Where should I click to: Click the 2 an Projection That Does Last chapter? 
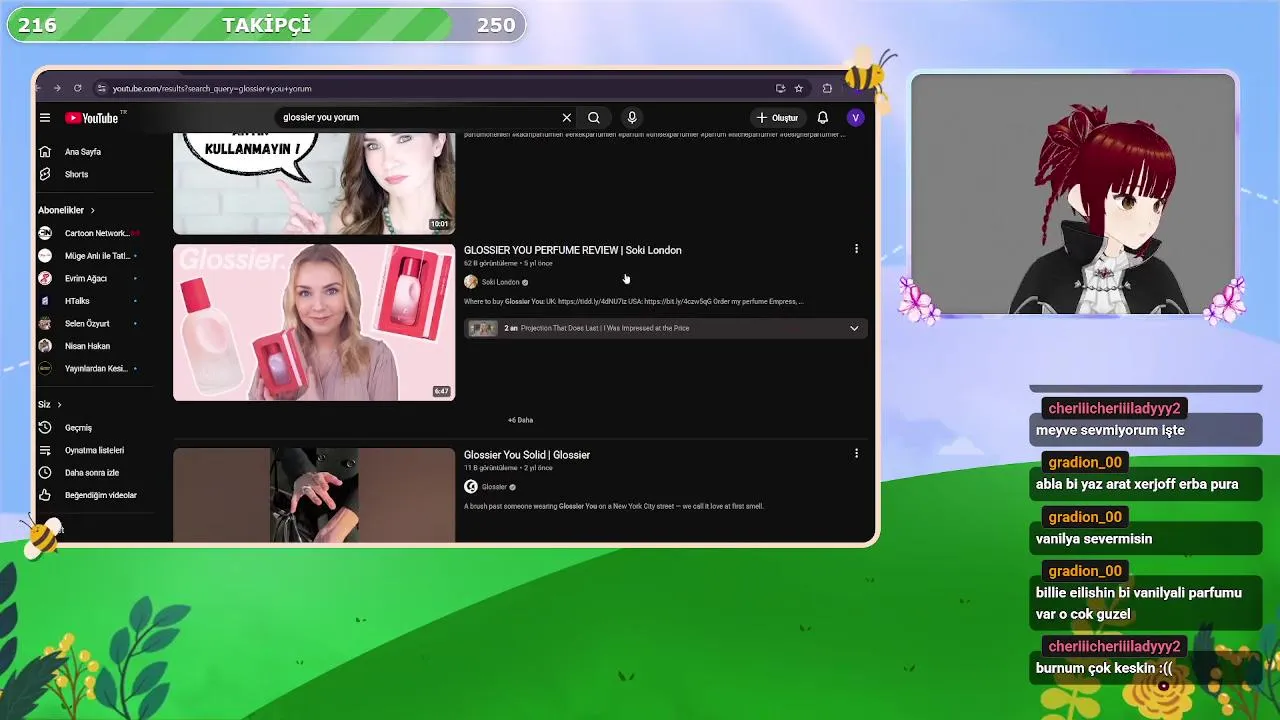596,328
